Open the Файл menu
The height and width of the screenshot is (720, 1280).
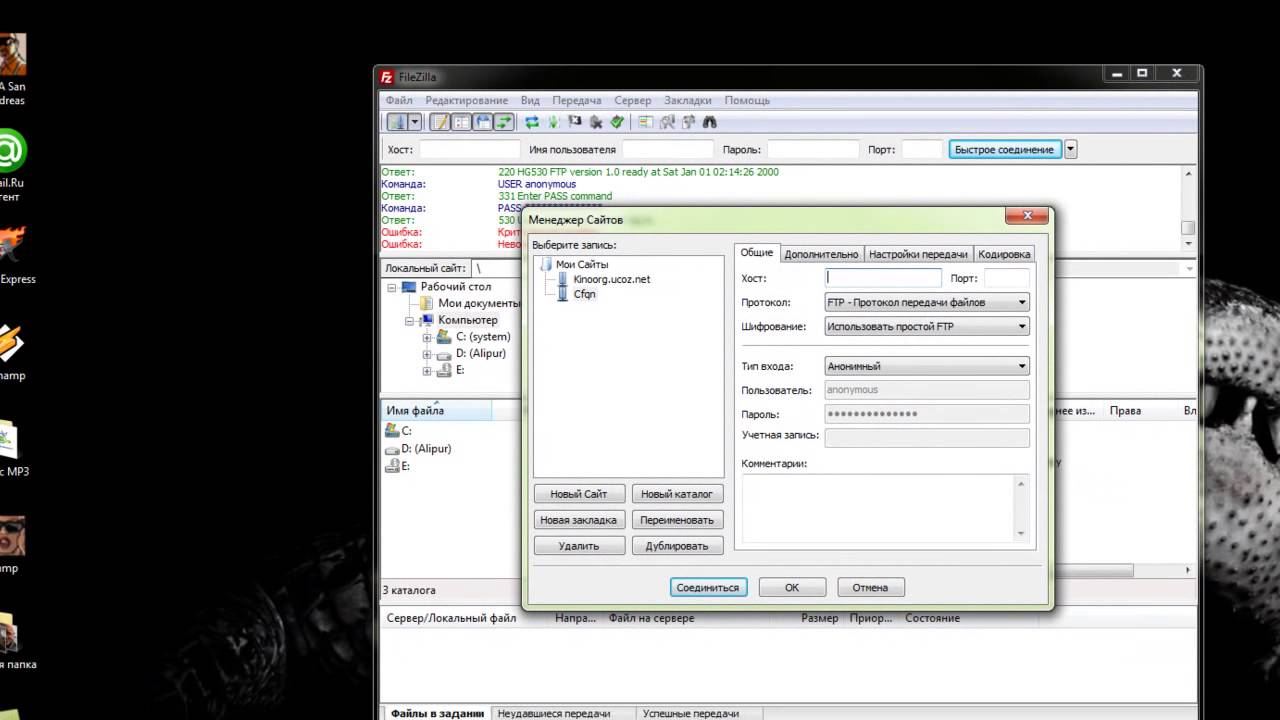click(x=399, y=100)
